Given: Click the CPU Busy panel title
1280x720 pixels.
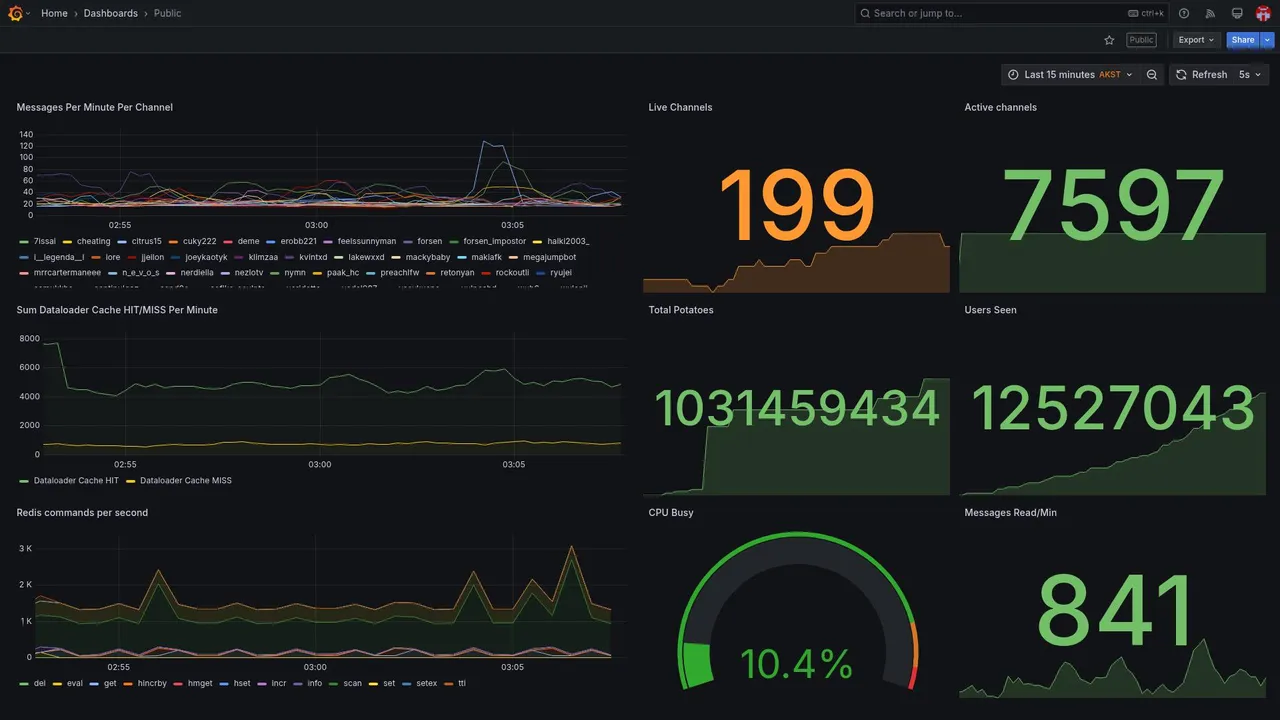Looking at the screenshot, I should (x=671, y=513).
